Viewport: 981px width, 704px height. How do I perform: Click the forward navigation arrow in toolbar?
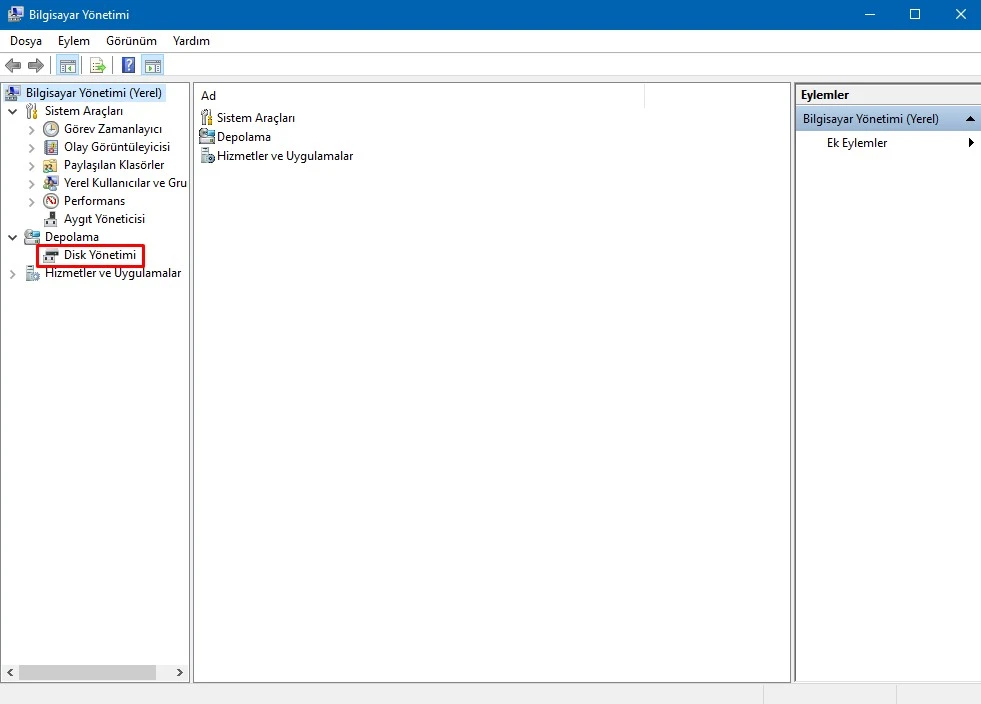(36, 64)
